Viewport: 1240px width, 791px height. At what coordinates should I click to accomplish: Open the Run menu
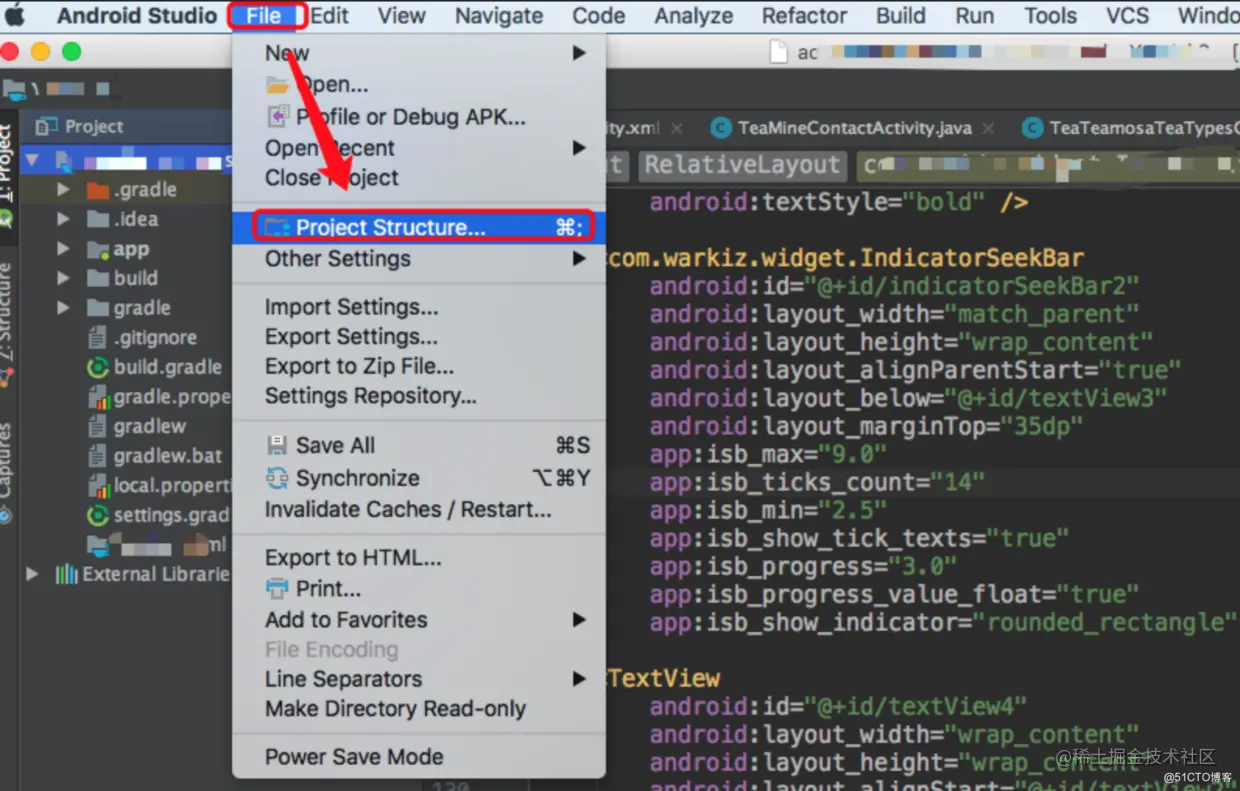[975, 15]
